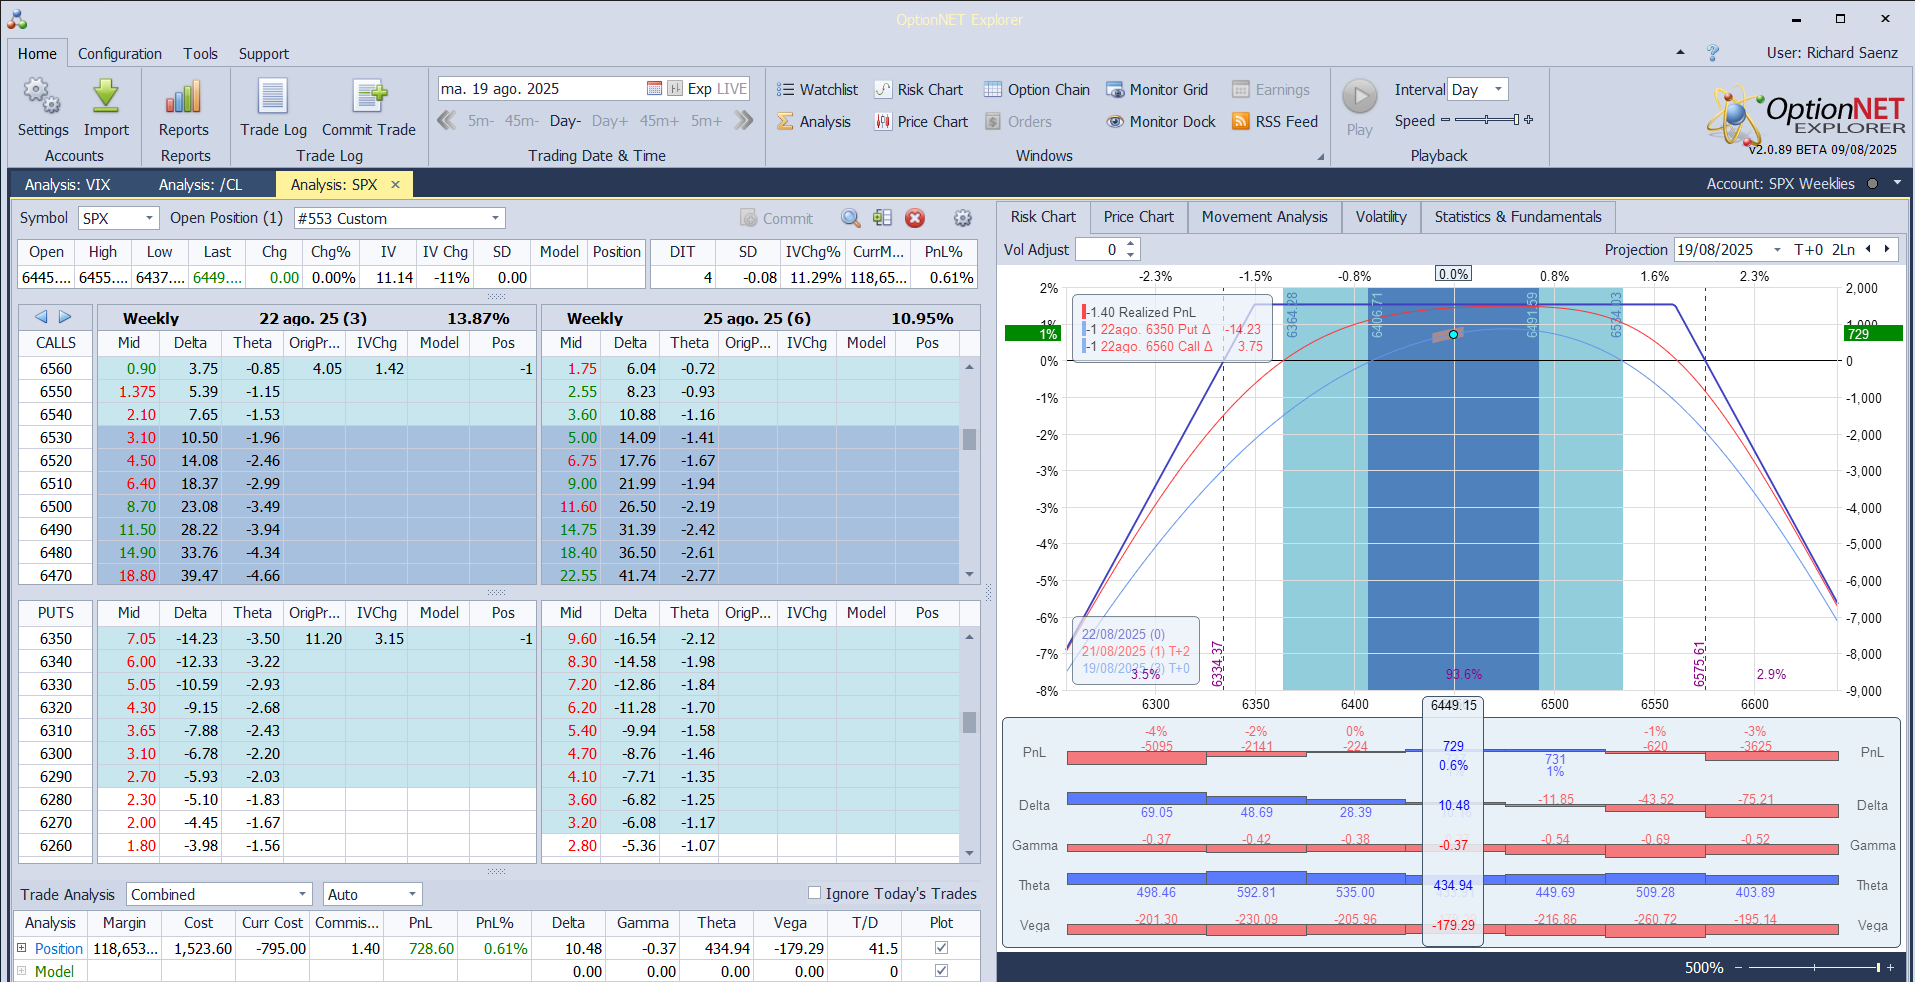Image resolution: width=1915 pixels, height=982 pixels.
Task: Switch to the Analysis: /CL tab
Action: coord(200,185)
